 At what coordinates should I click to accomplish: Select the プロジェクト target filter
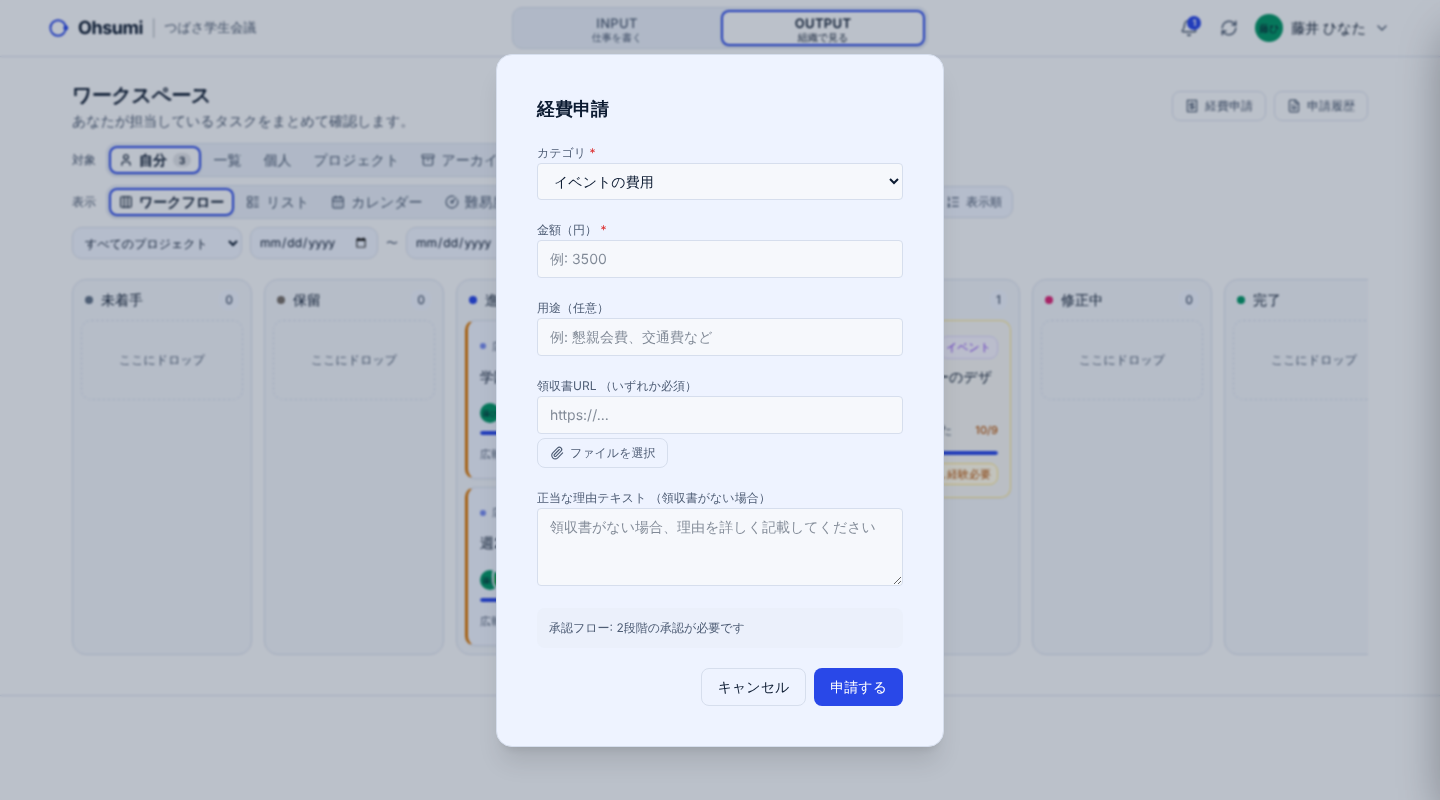click(356, 160)
